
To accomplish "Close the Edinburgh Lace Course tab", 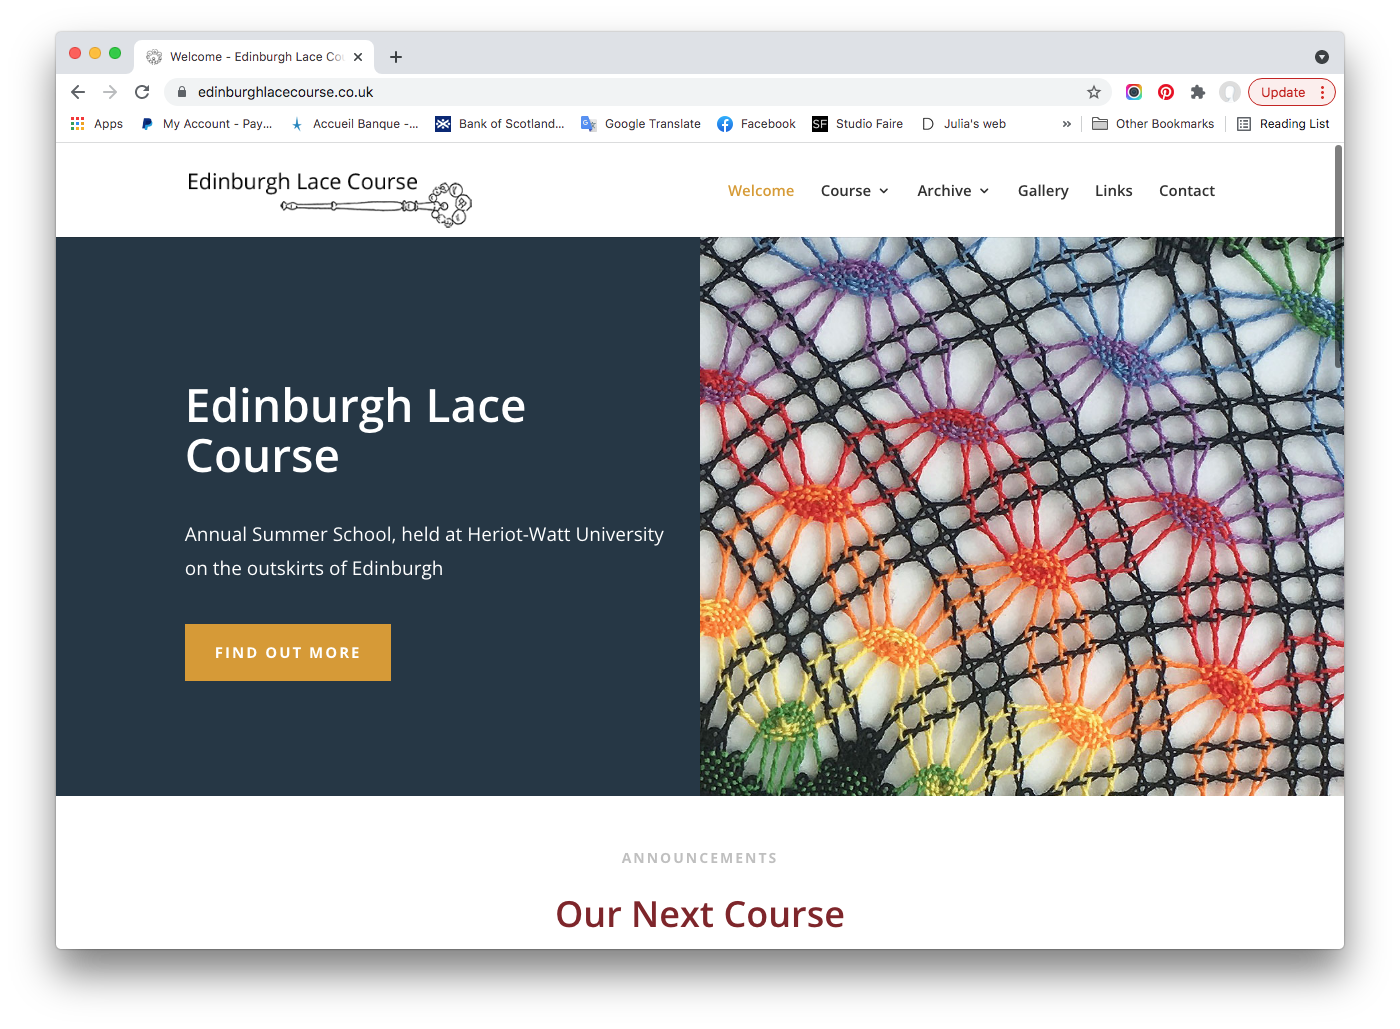I will point(358,57).
